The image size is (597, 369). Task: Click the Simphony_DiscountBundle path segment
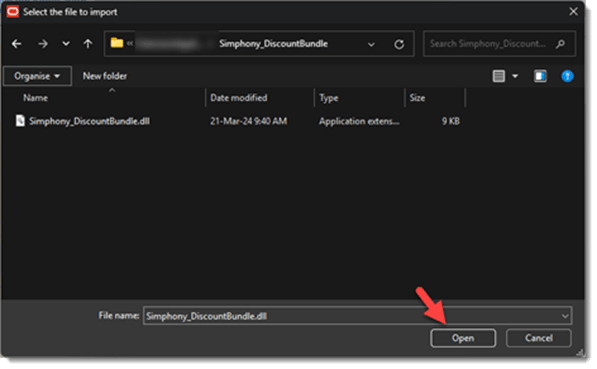[273, 43]
